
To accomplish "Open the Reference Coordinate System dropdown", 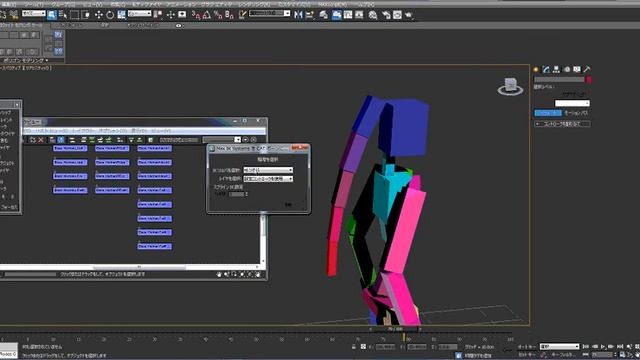I will [140, 13].
